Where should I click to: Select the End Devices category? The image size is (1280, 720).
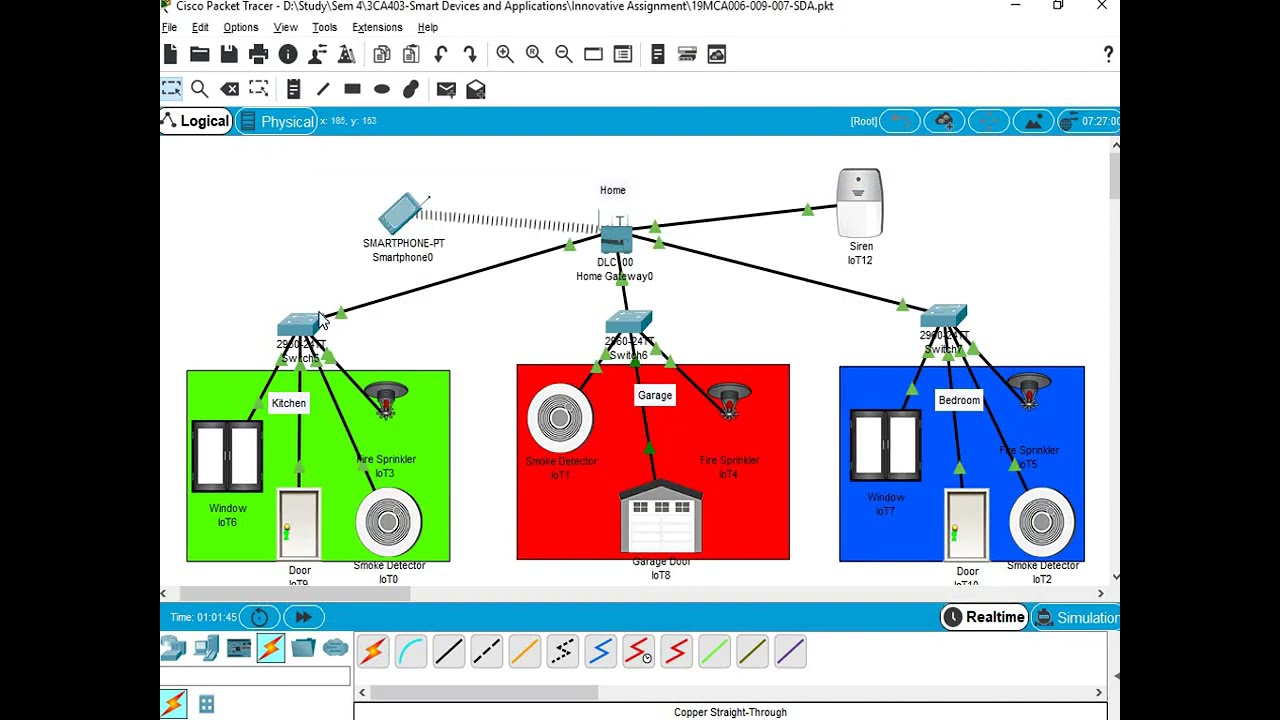tap(206, 648)
